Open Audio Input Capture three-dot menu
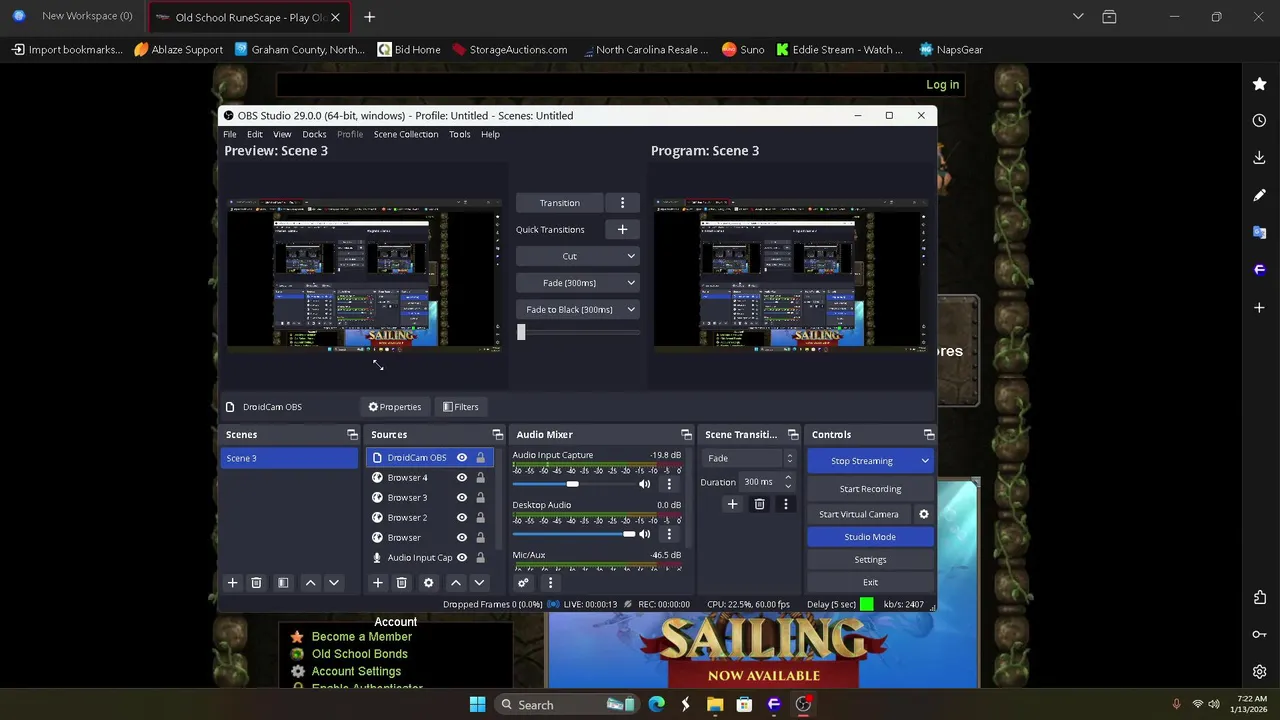Screen dimensions: 1280x720 pos(669,484)
